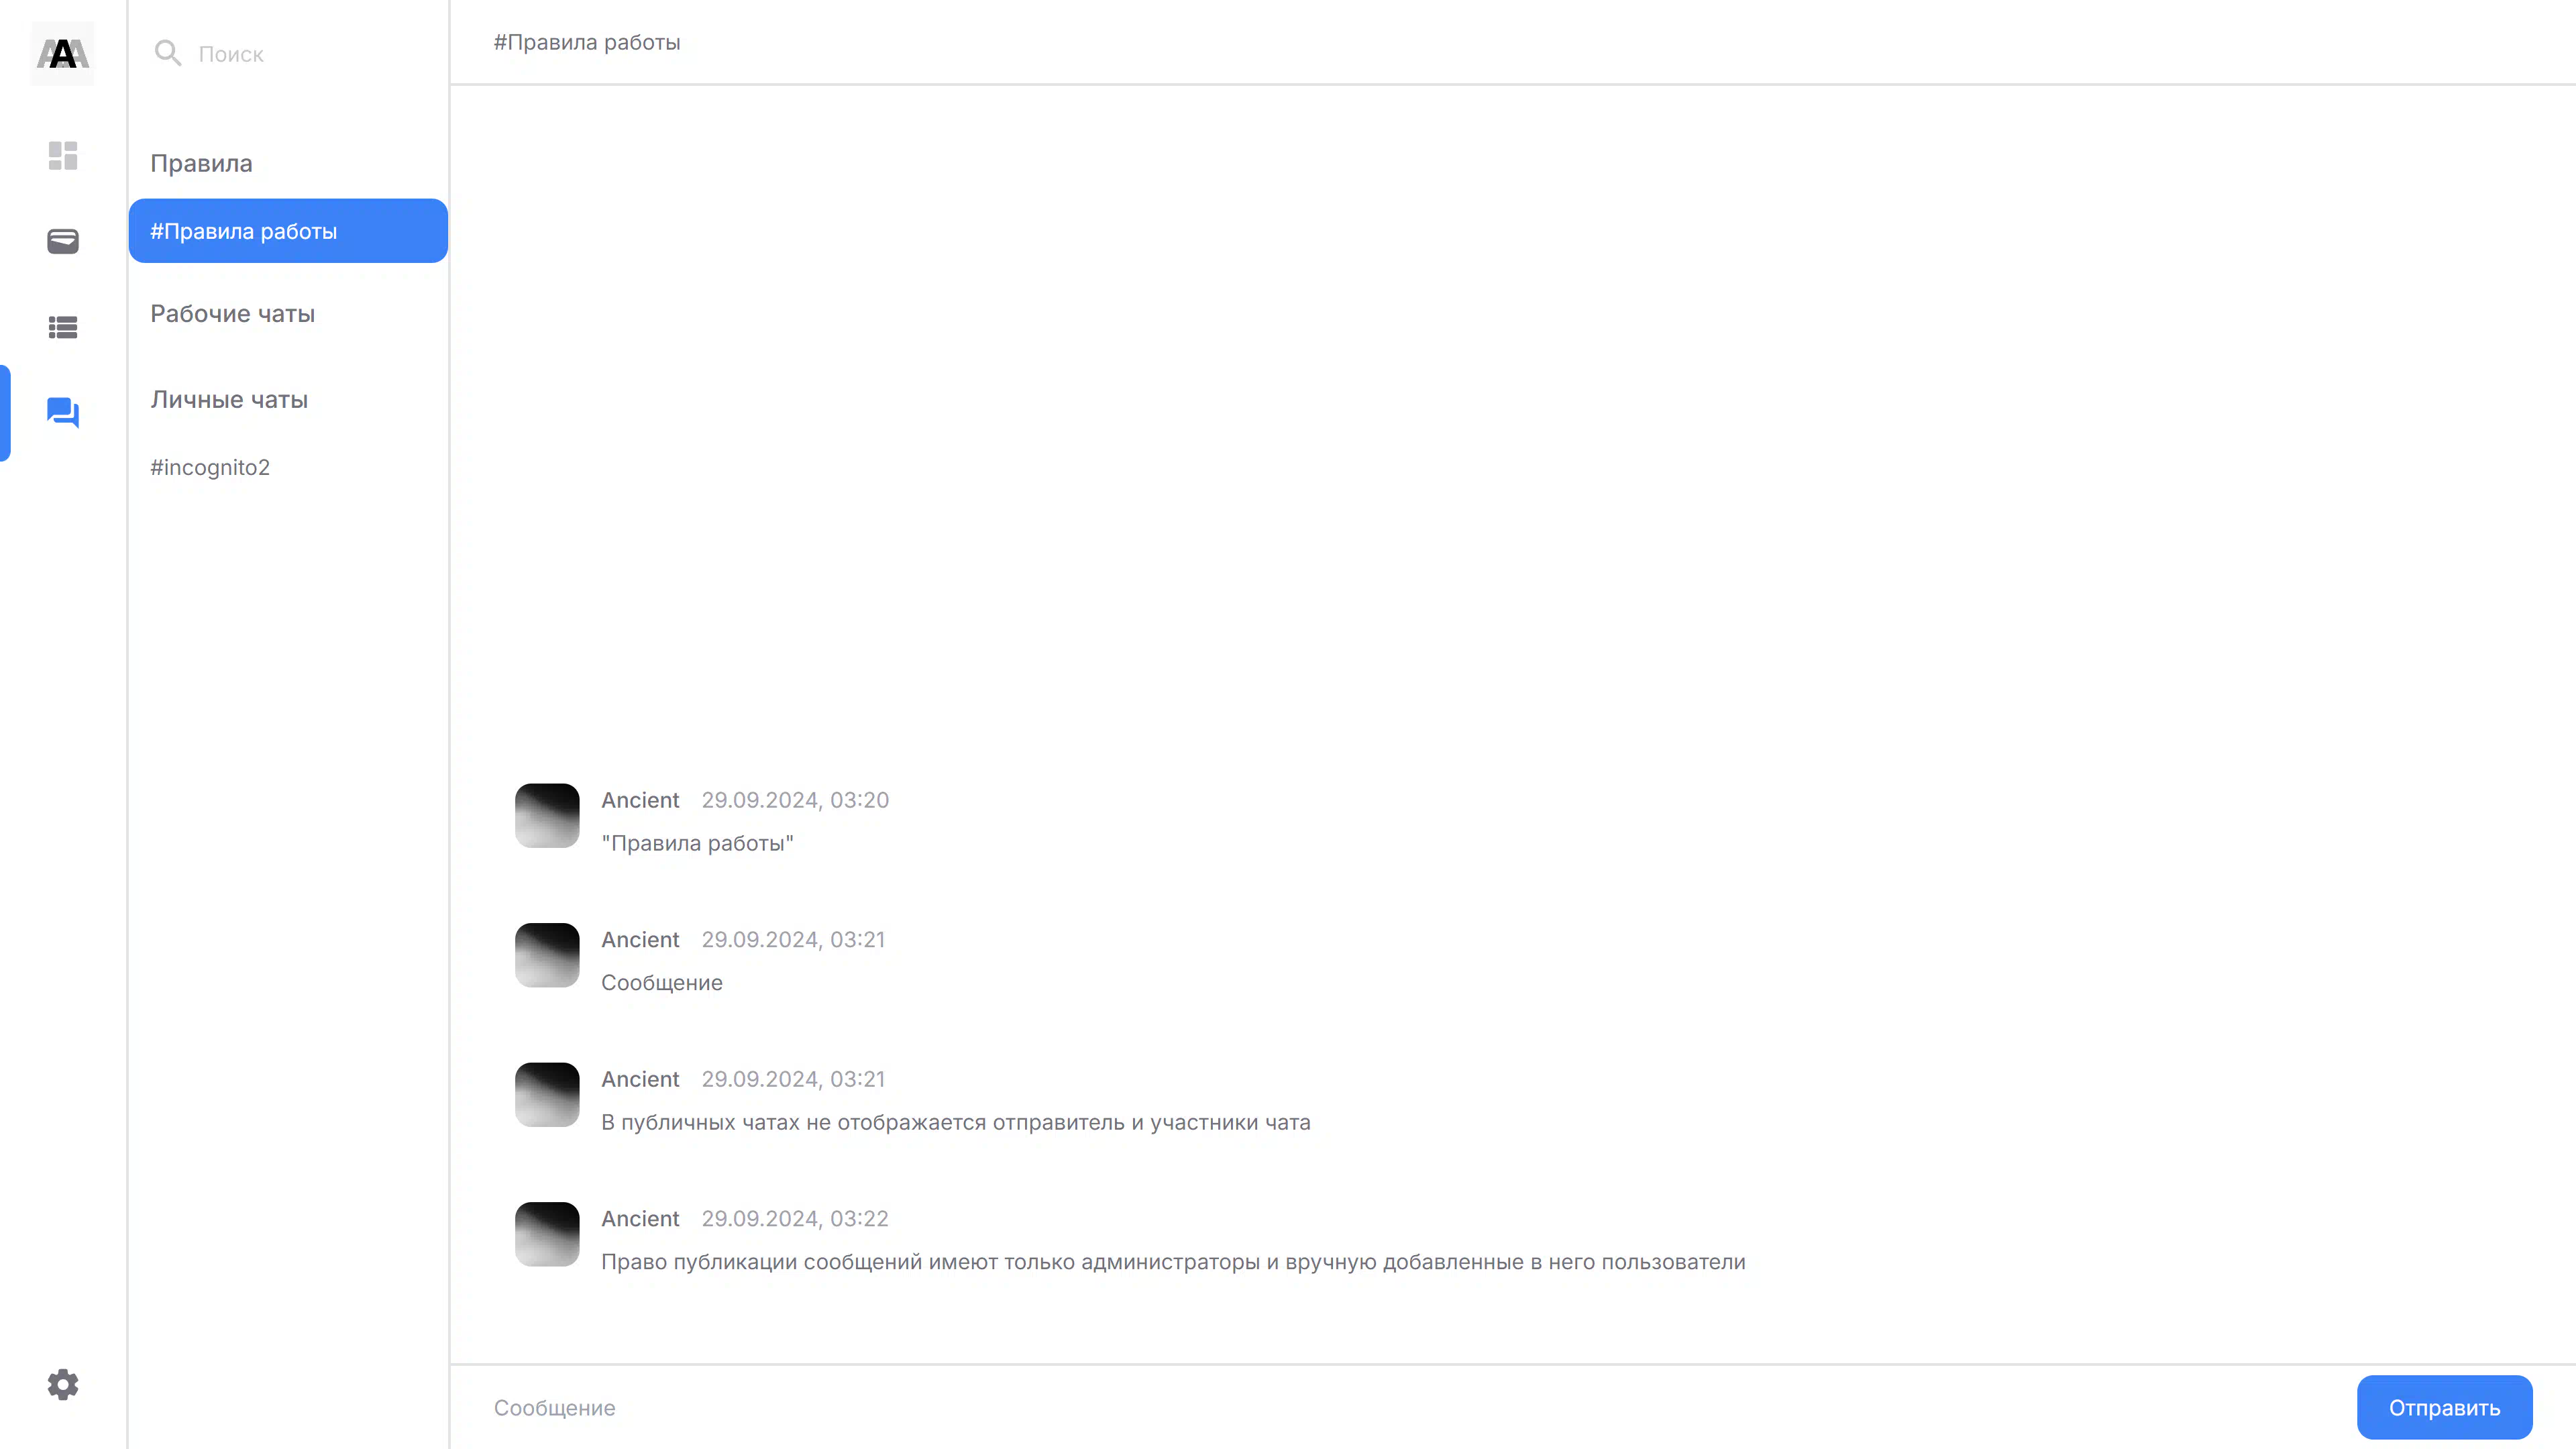Expand the Рабочие чаты section
Screen dimensions: 2576x1449
click(232, 313)
